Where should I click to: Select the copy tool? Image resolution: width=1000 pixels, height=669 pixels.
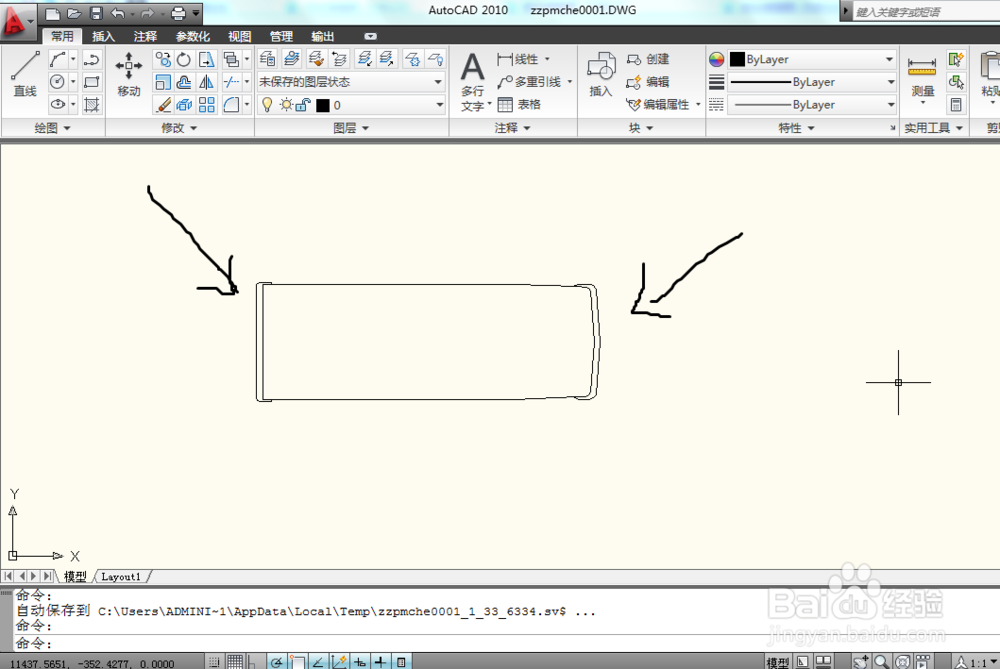tap(163, 60)
